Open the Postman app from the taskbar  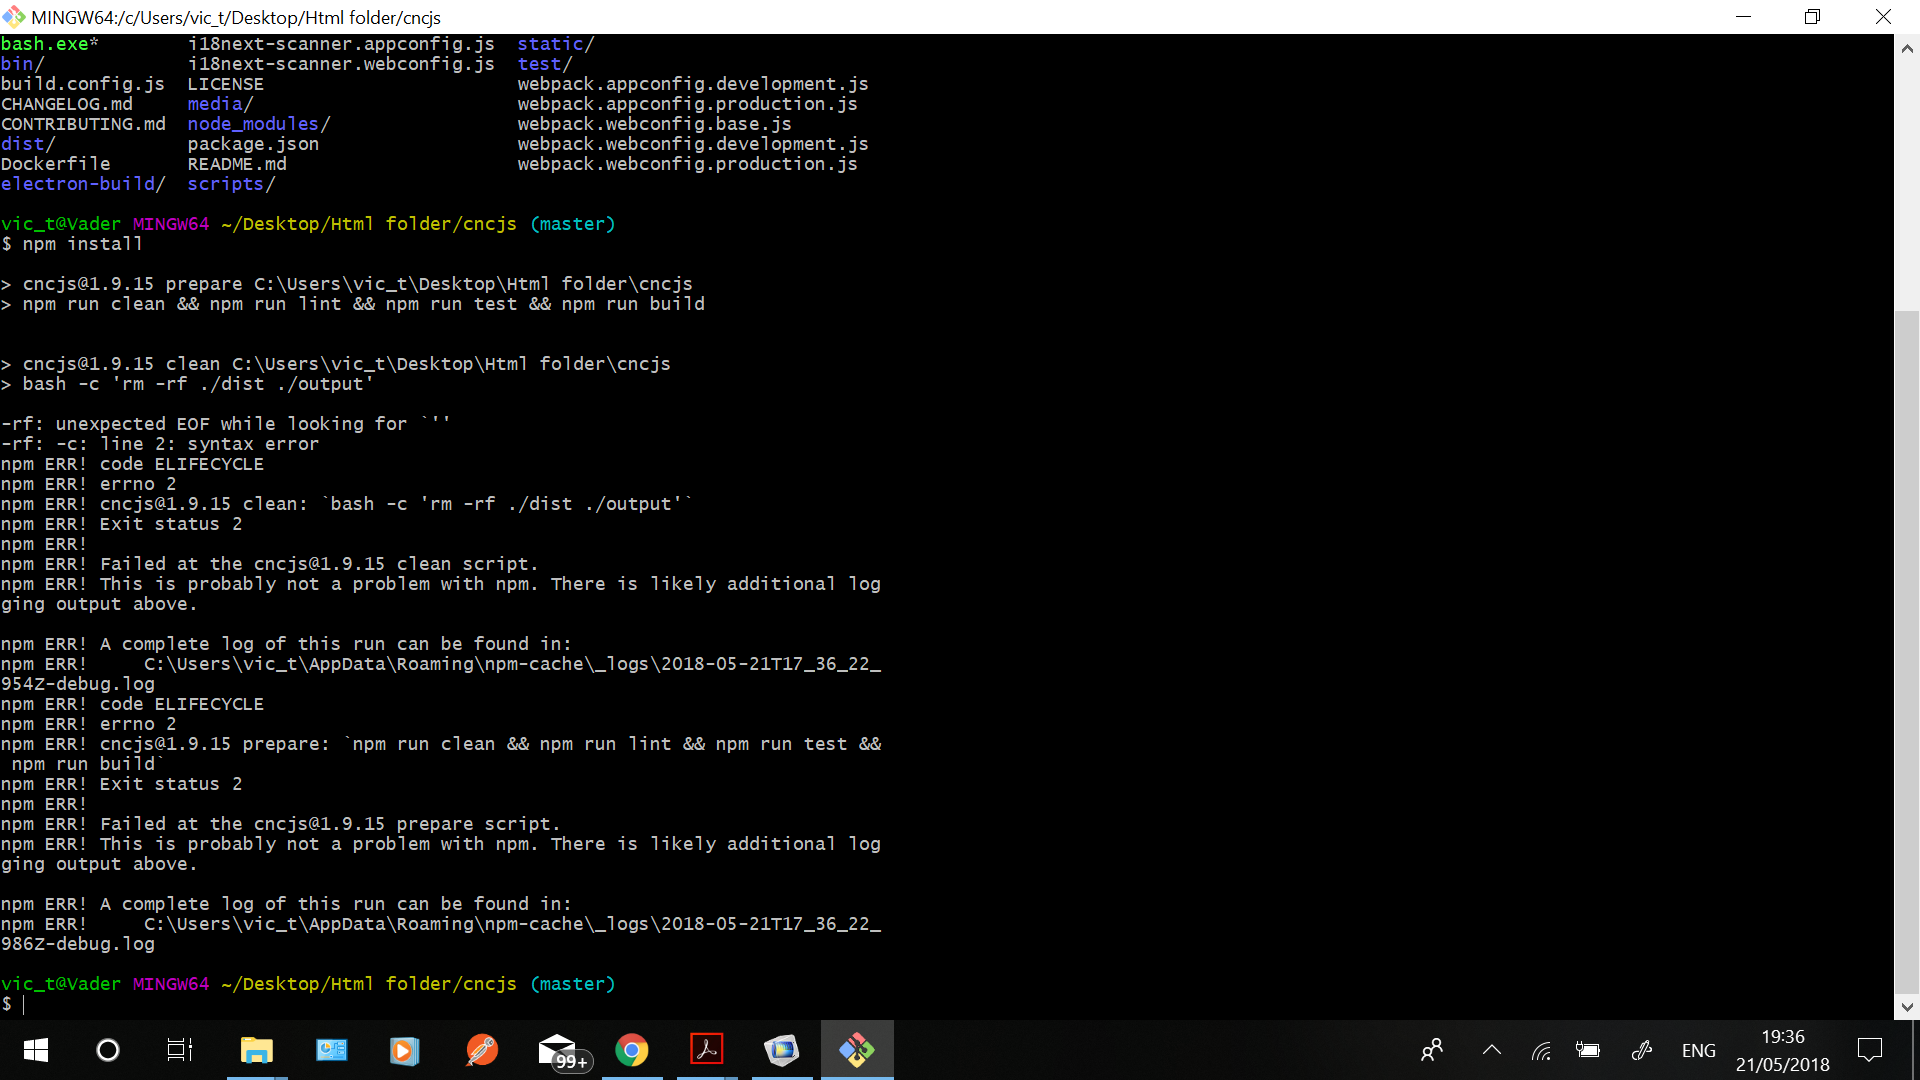point(481,1050)
